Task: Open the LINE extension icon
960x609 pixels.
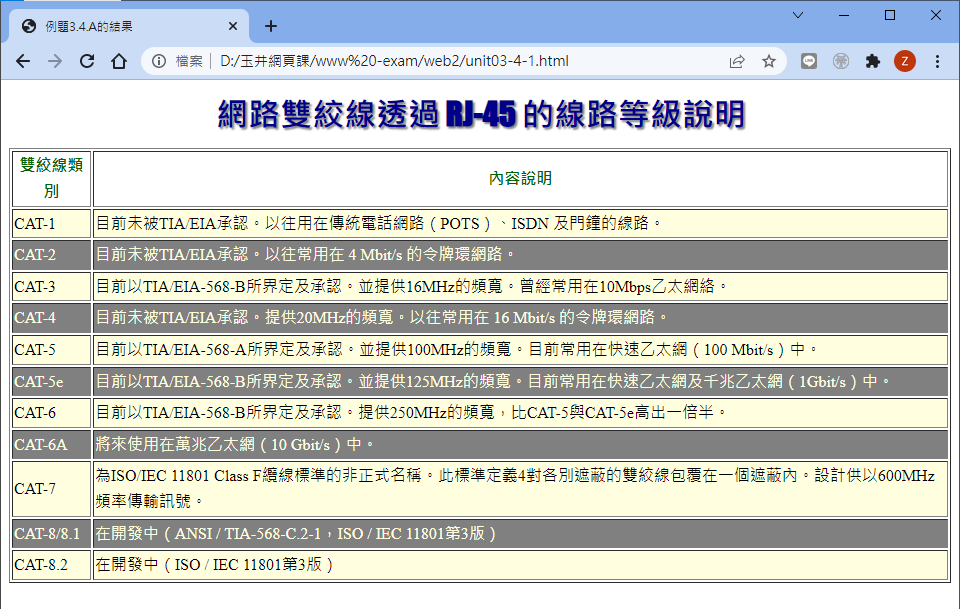Action: tap(809, 61)
